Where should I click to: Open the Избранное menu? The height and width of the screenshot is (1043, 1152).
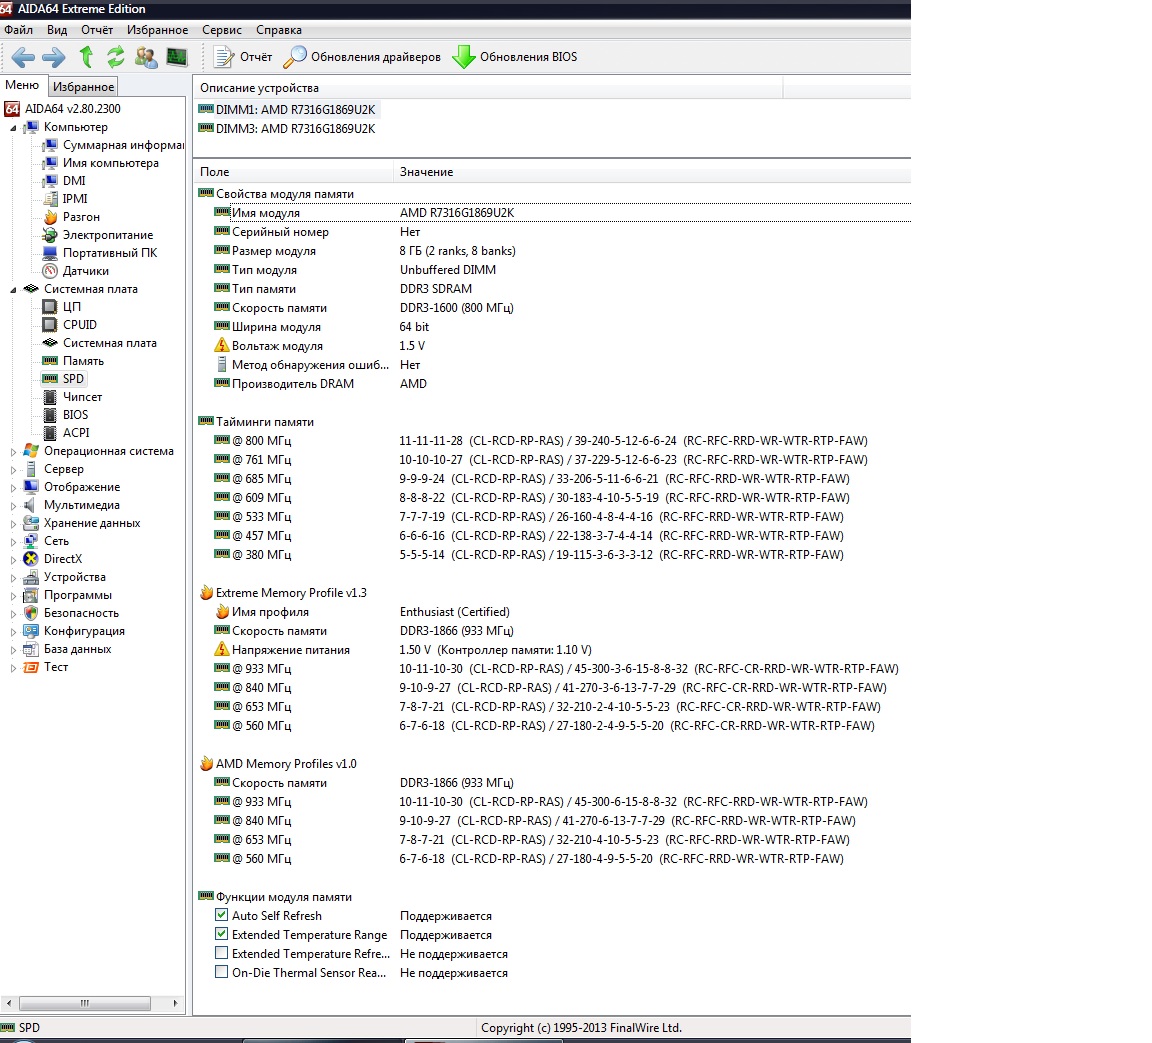point(157,30)
